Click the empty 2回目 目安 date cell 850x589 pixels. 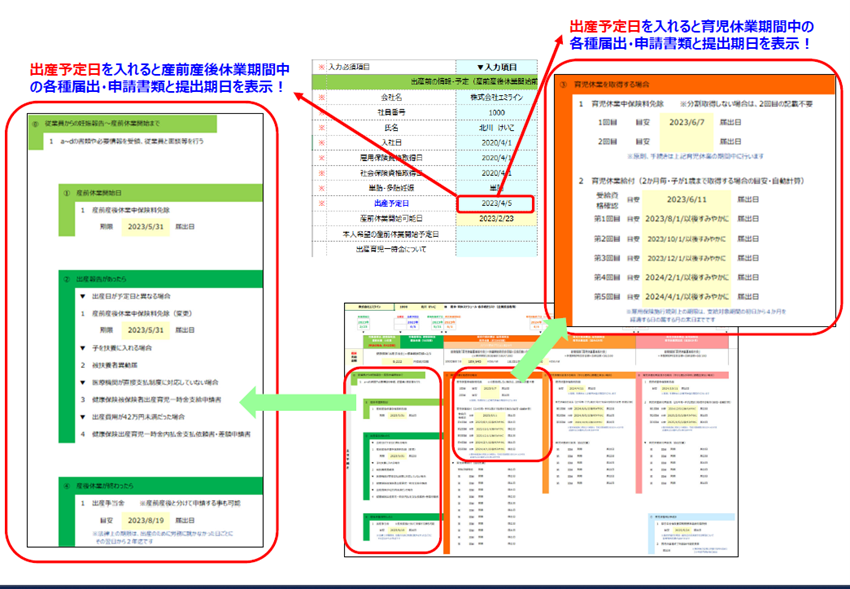[686, 141]
